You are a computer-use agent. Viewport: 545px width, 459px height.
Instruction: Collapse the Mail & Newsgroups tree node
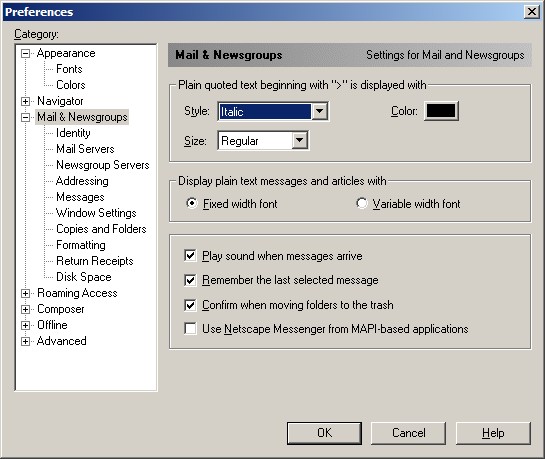[x=25, y=117]
